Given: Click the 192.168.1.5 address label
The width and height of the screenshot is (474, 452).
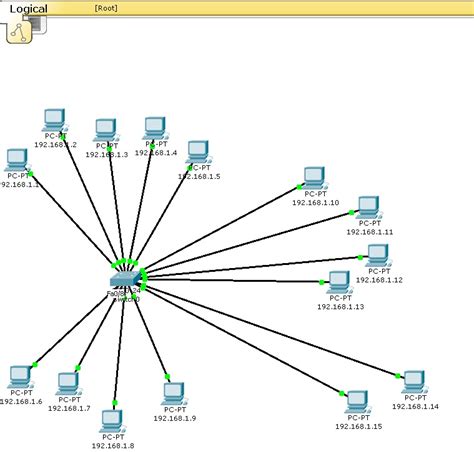Looking at the screenshot, I should point(199,176).
